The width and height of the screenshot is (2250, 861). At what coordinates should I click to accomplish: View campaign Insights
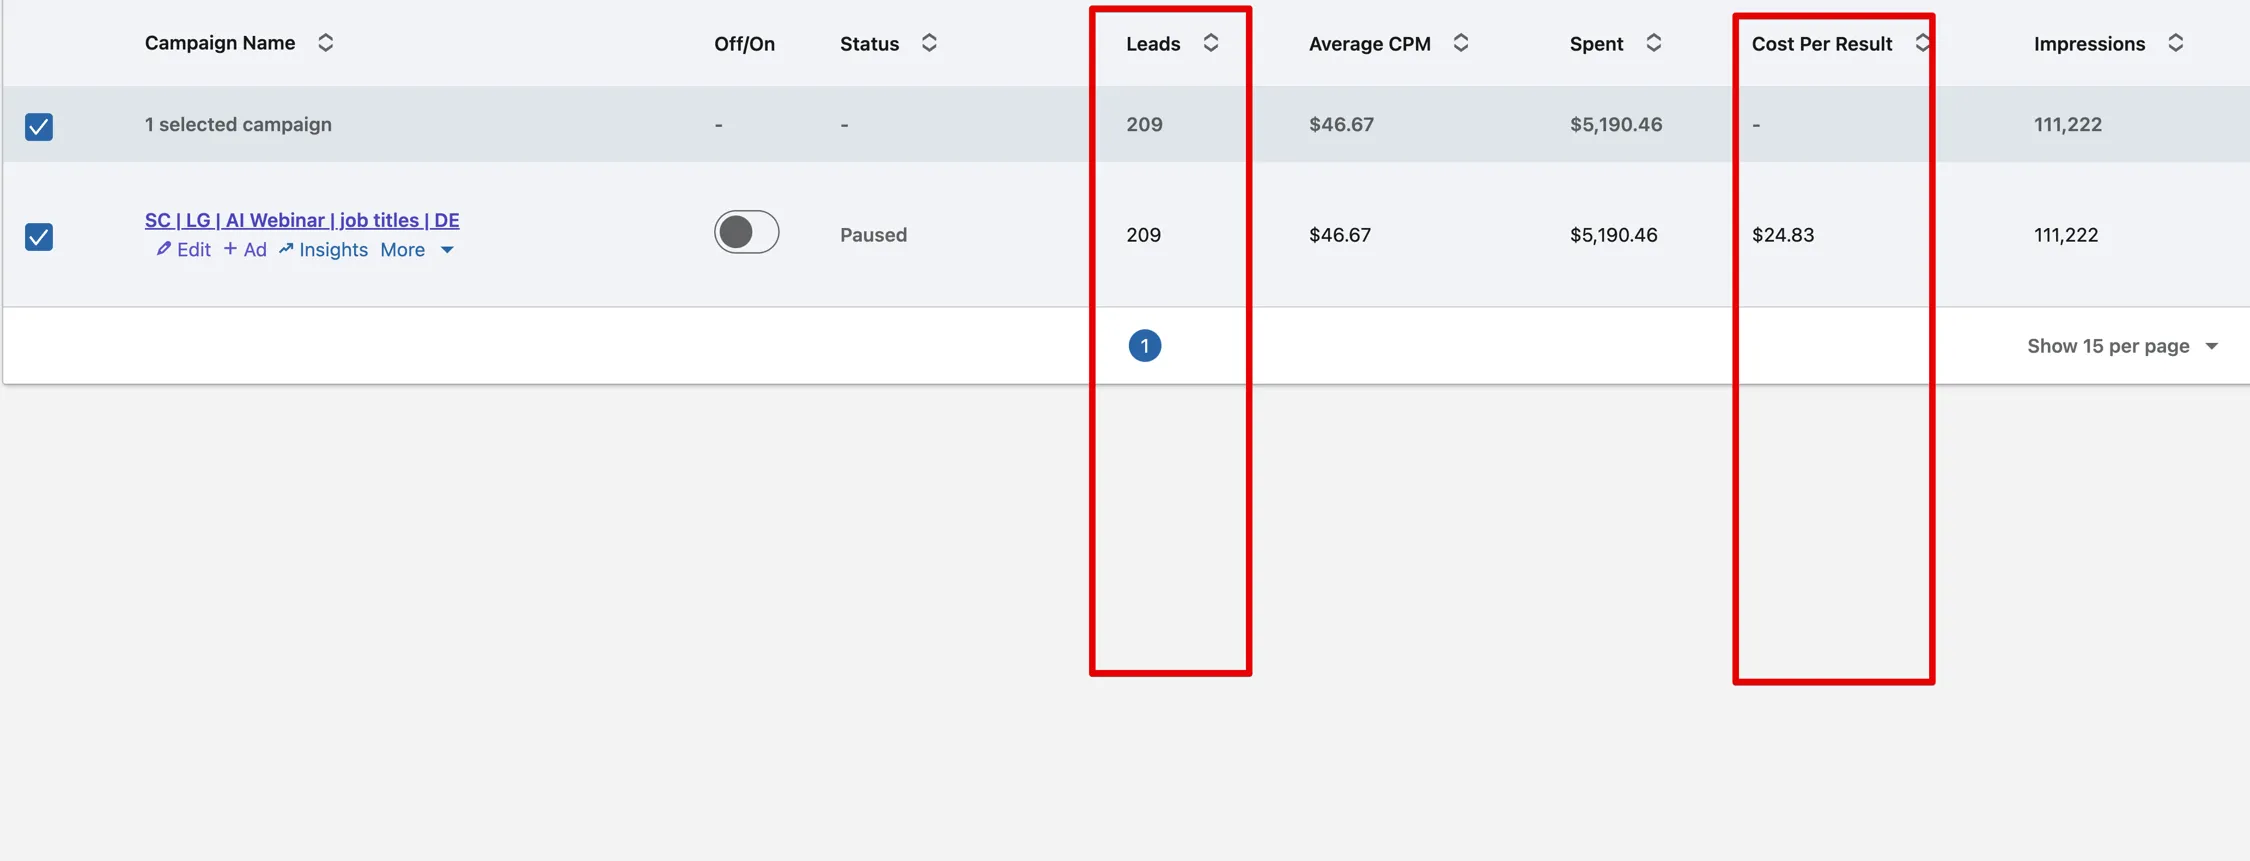323,250
